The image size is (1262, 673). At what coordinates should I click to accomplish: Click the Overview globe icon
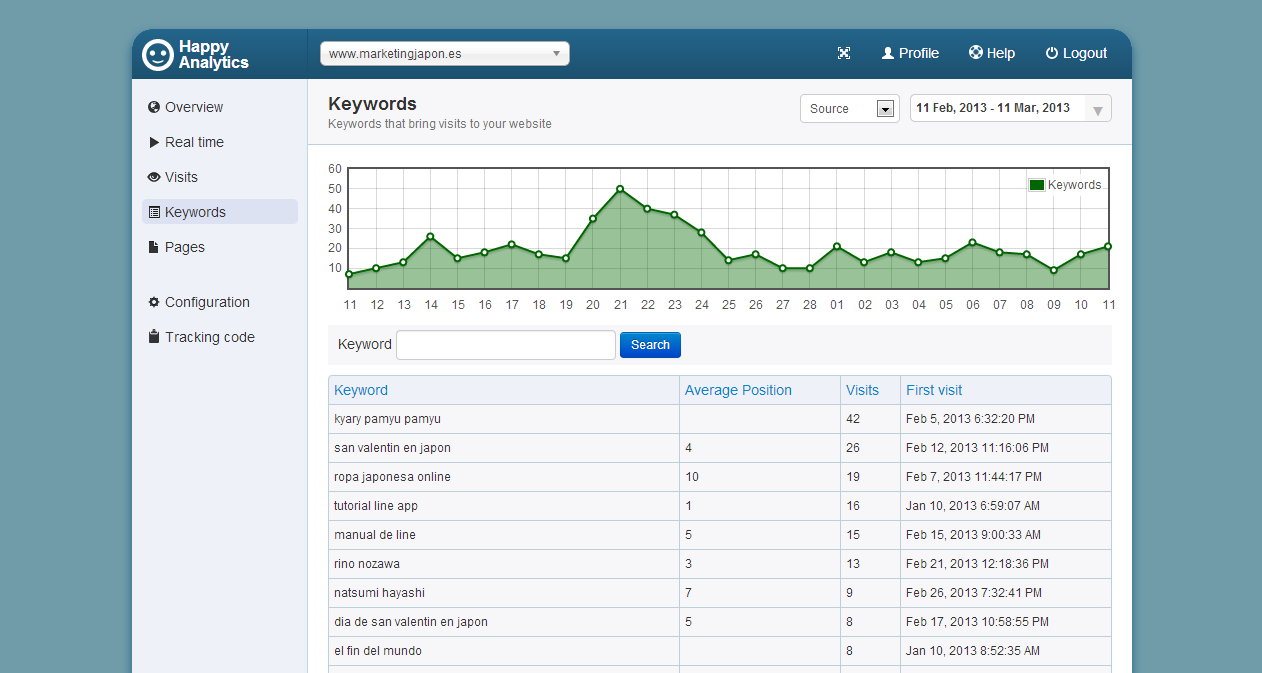pos(154,107)
